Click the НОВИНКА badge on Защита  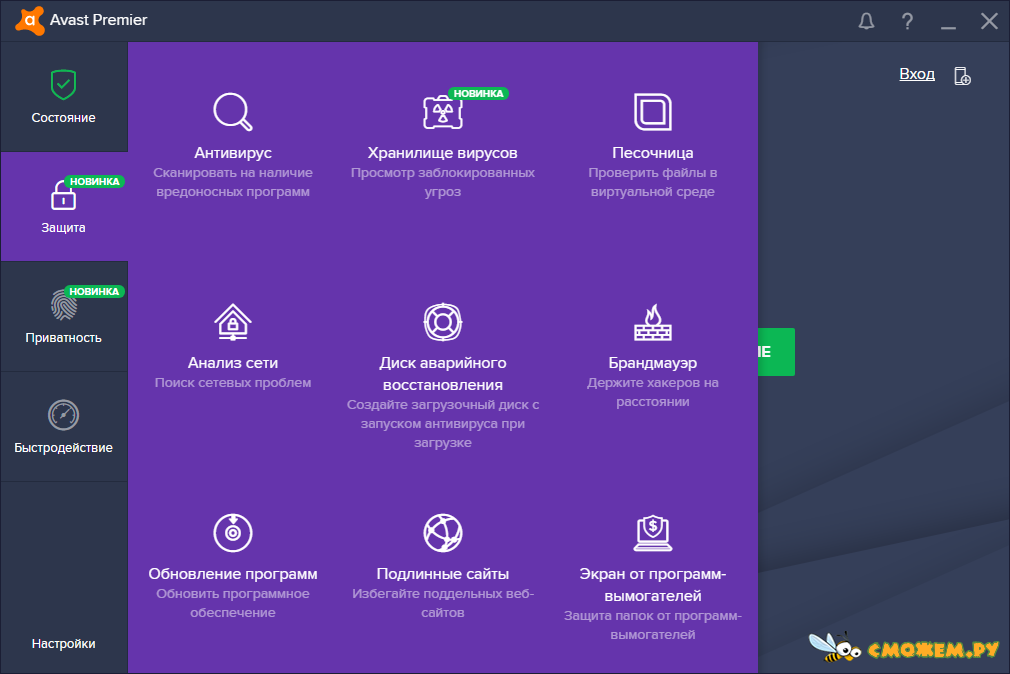95,182
